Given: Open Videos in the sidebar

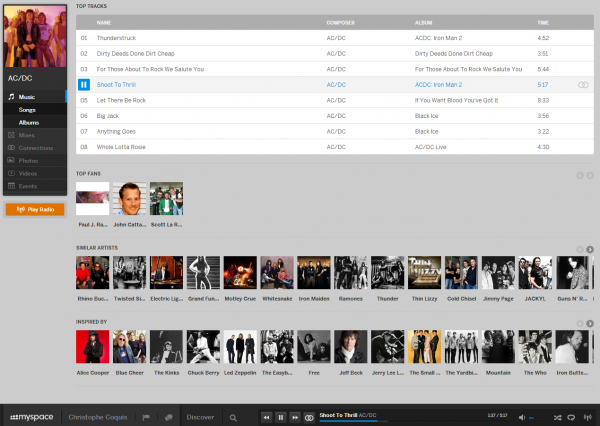Looking at the screenshot, I should point(35,173).
